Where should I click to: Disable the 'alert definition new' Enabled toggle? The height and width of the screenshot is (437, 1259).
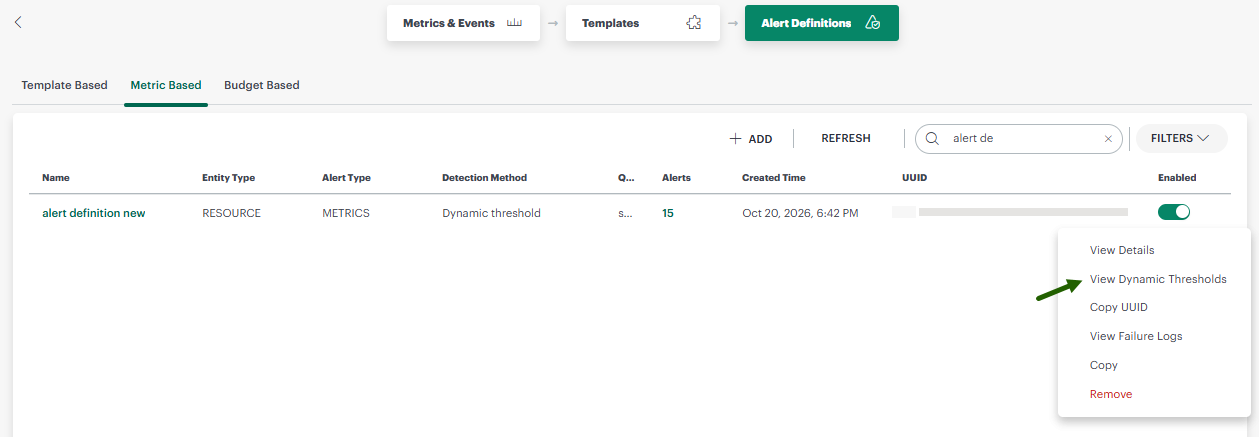(1174, 212)
